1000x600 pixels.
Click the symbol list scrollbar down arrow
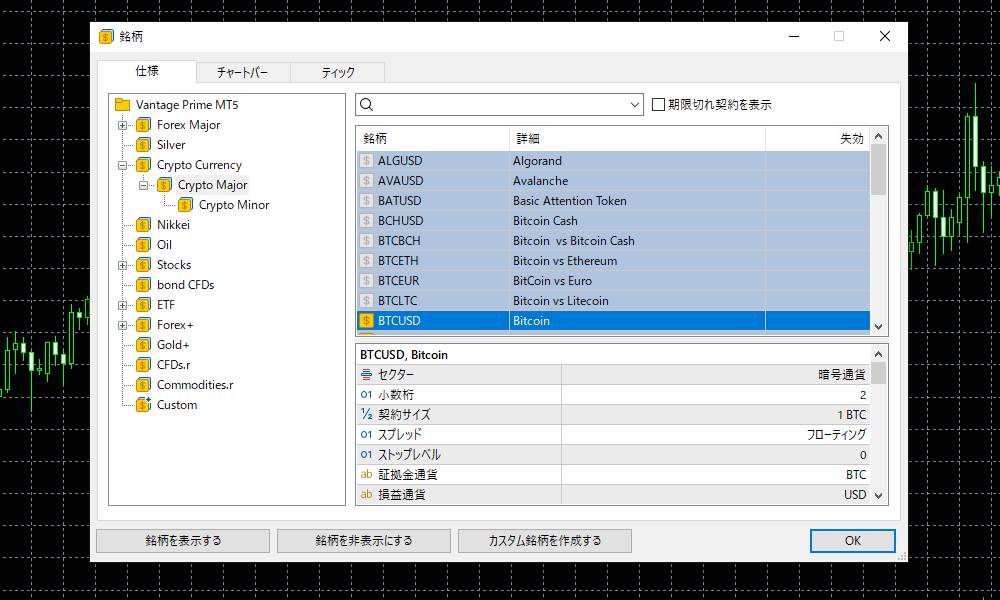click(x=879, y=326)
